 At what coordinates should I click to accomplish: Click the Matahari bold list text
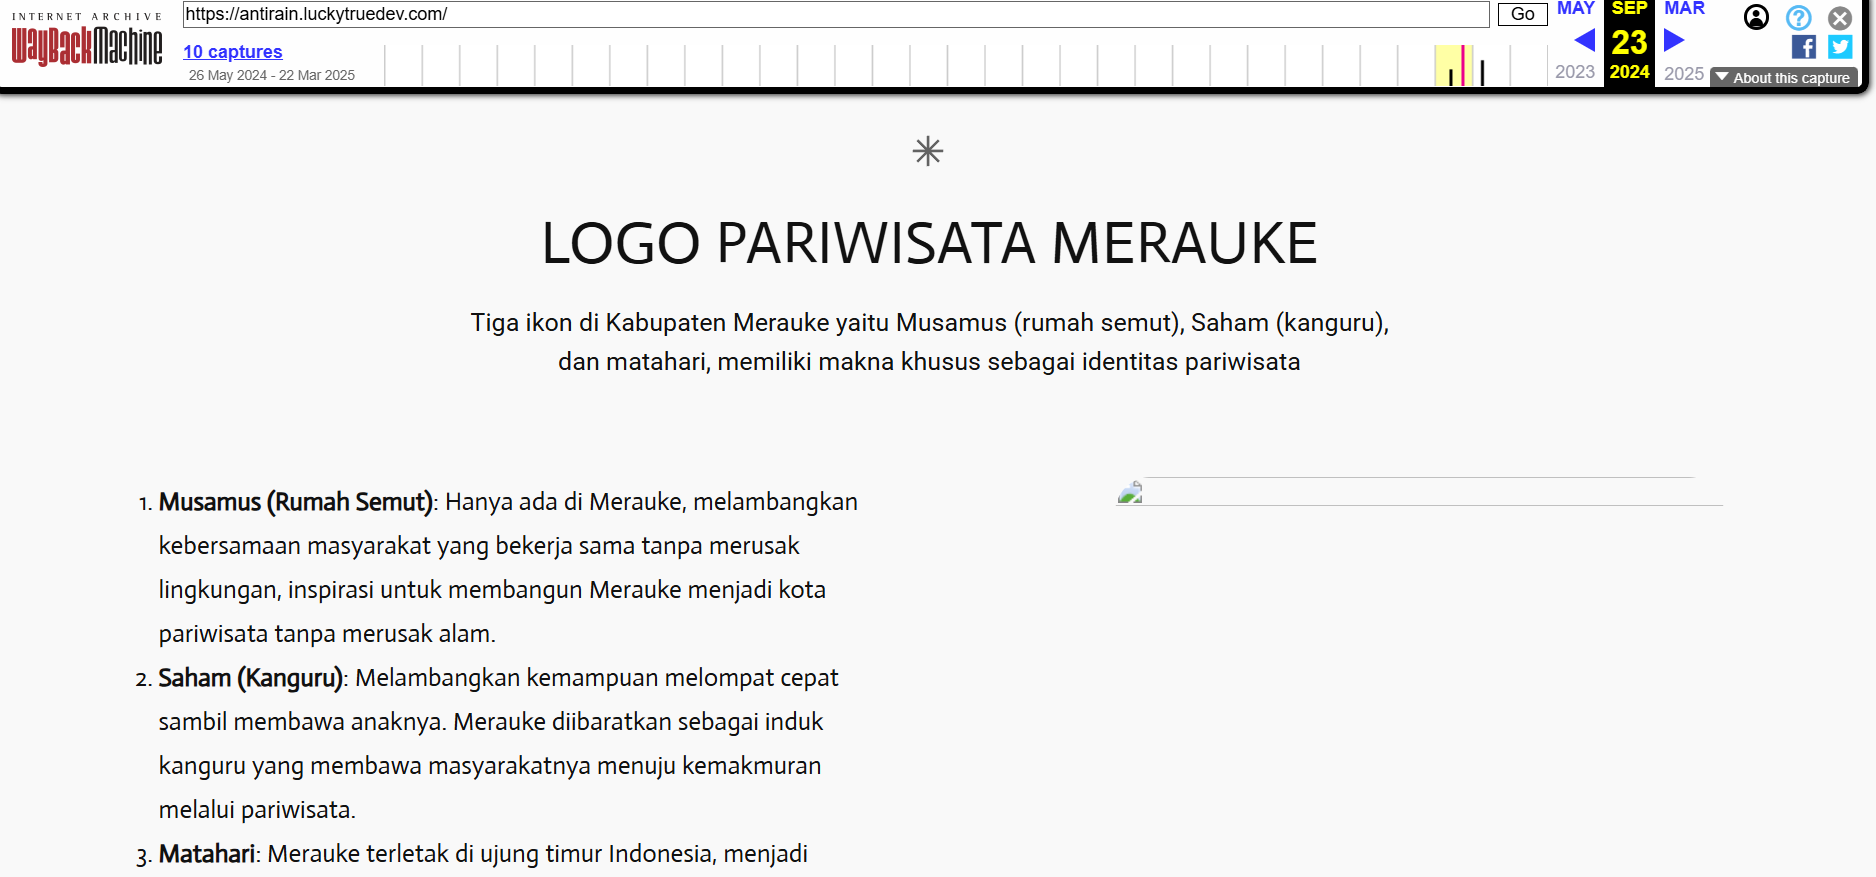pyautogui.click(x=207, y=854)
